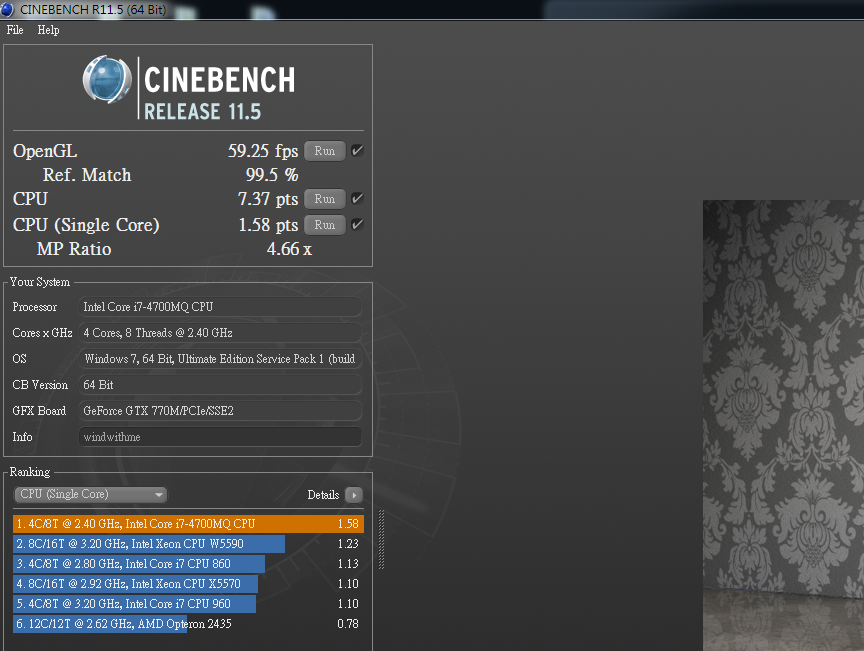The height and width of the screenshot is (651, 864).
Task: Click the Cores x GHz field
Action: [x=220, y=333]
